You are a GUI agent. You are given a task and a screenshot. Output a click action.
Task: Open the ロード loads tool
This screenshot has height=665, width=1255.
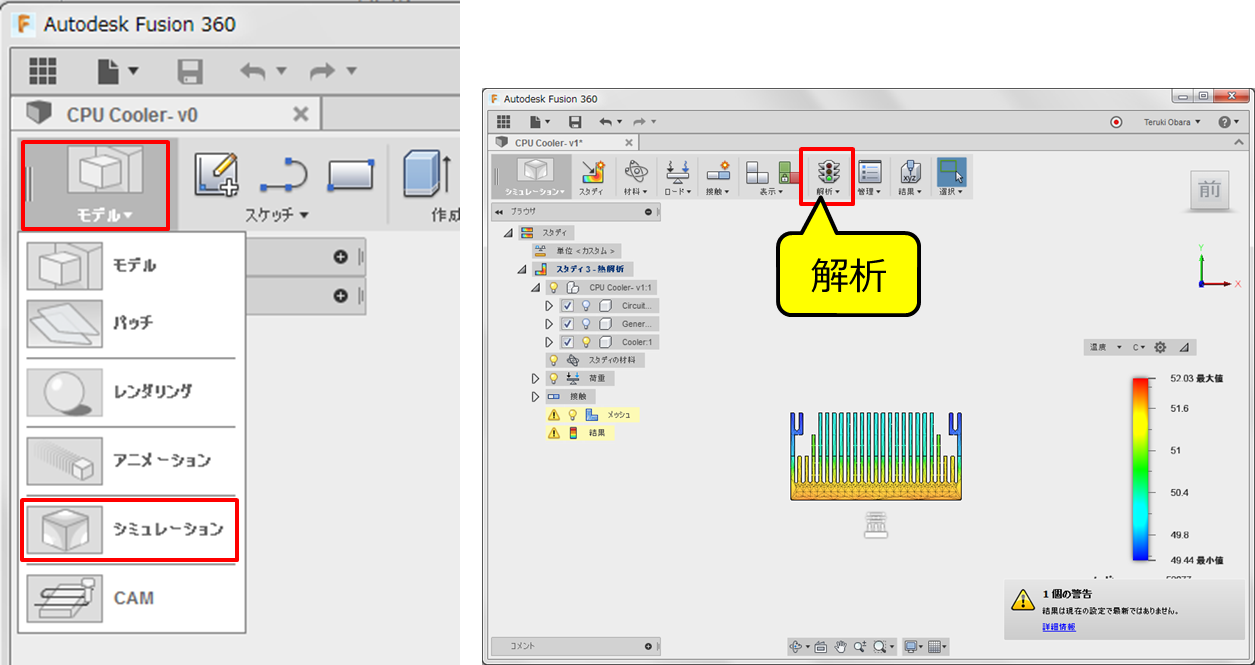click(676, 177)
